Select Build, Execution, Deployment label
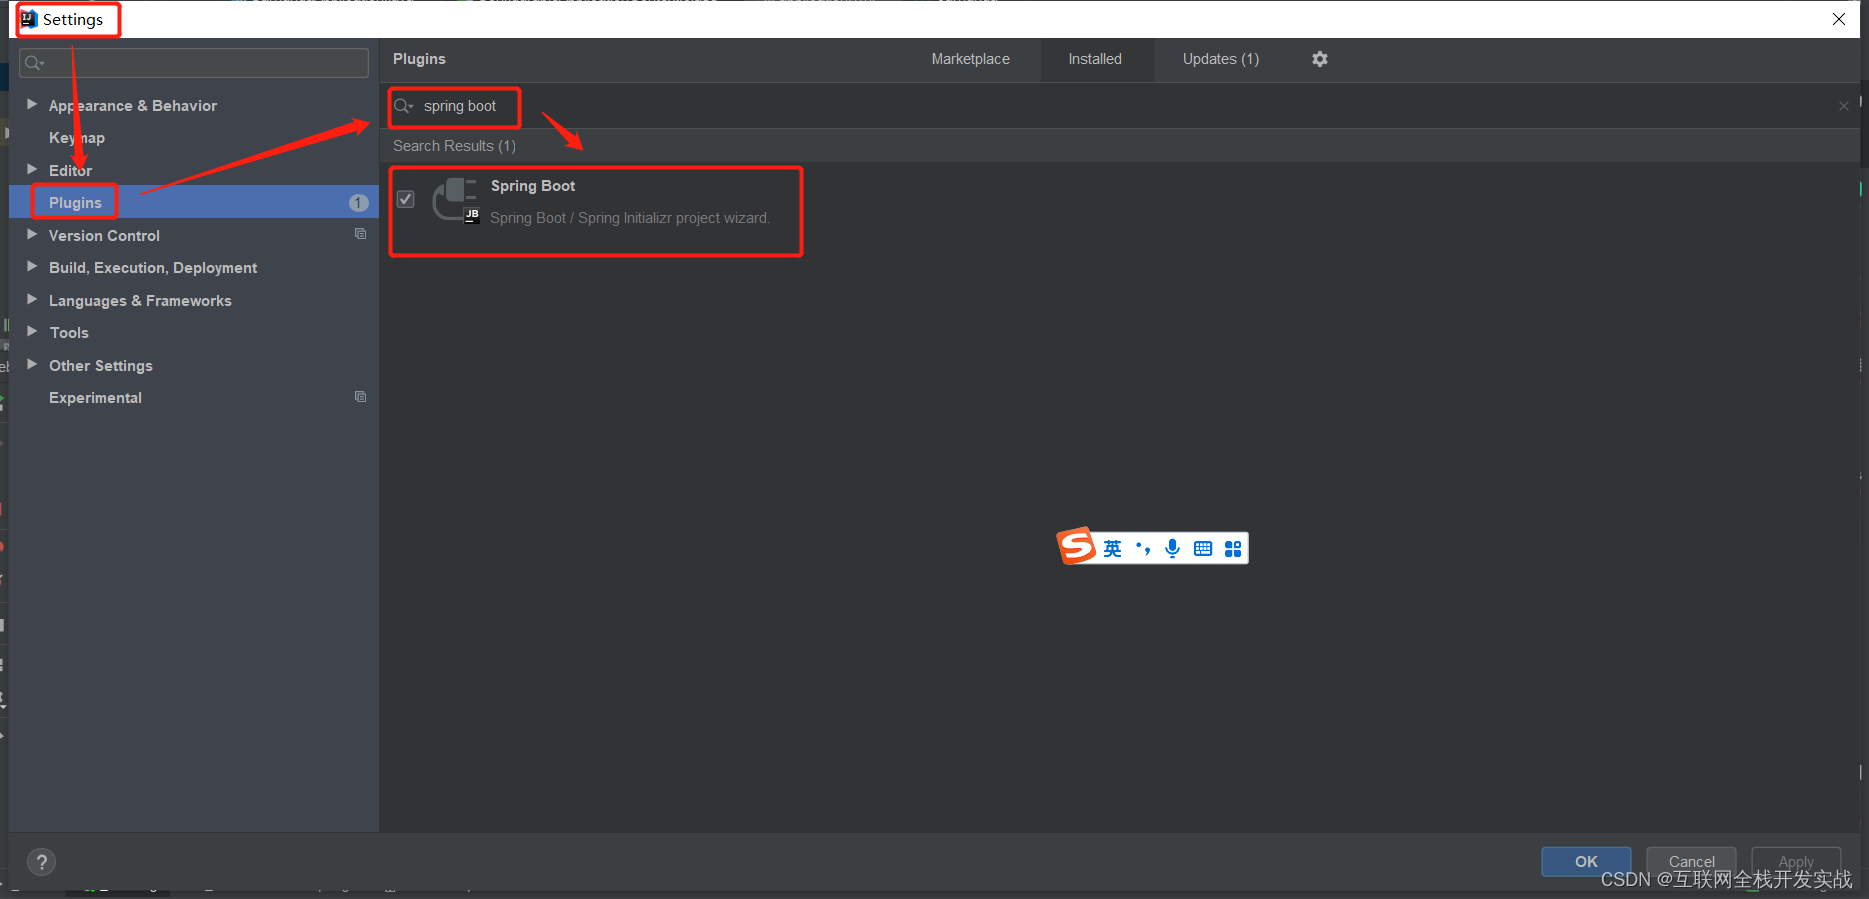Image resolution: width=1869 pixels, height=899 pixels. click(153, 268)
